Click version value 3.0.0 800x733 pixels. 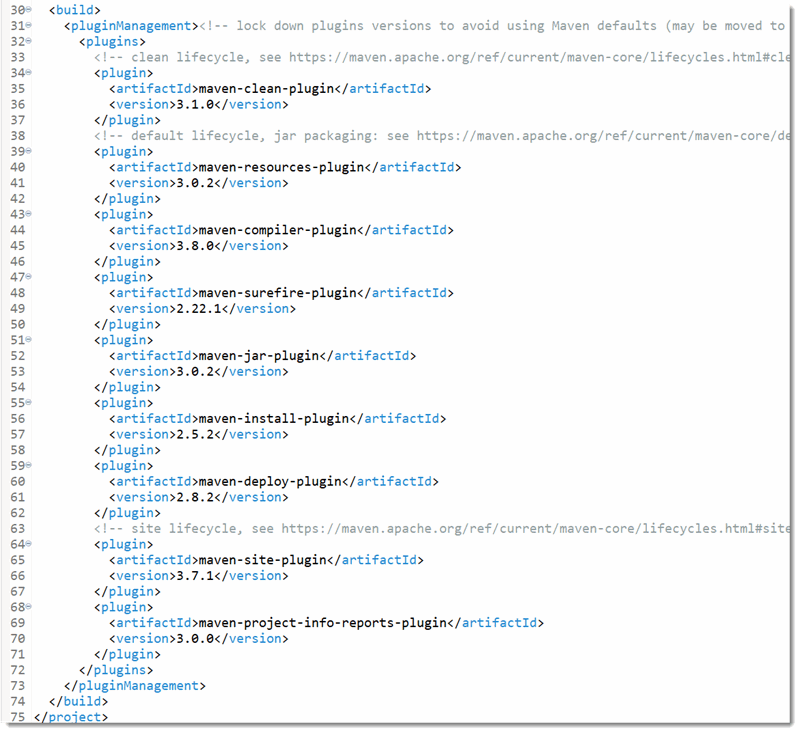pyautogui.click(x=195, y=639)
